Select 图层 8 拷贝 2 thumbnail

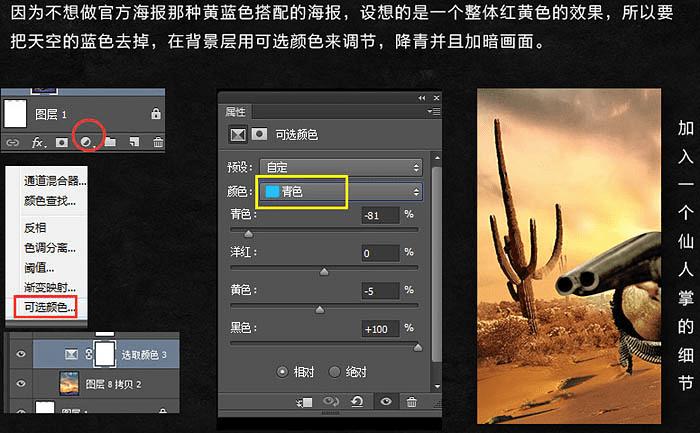pyautogui.click(x=69, y=384)
